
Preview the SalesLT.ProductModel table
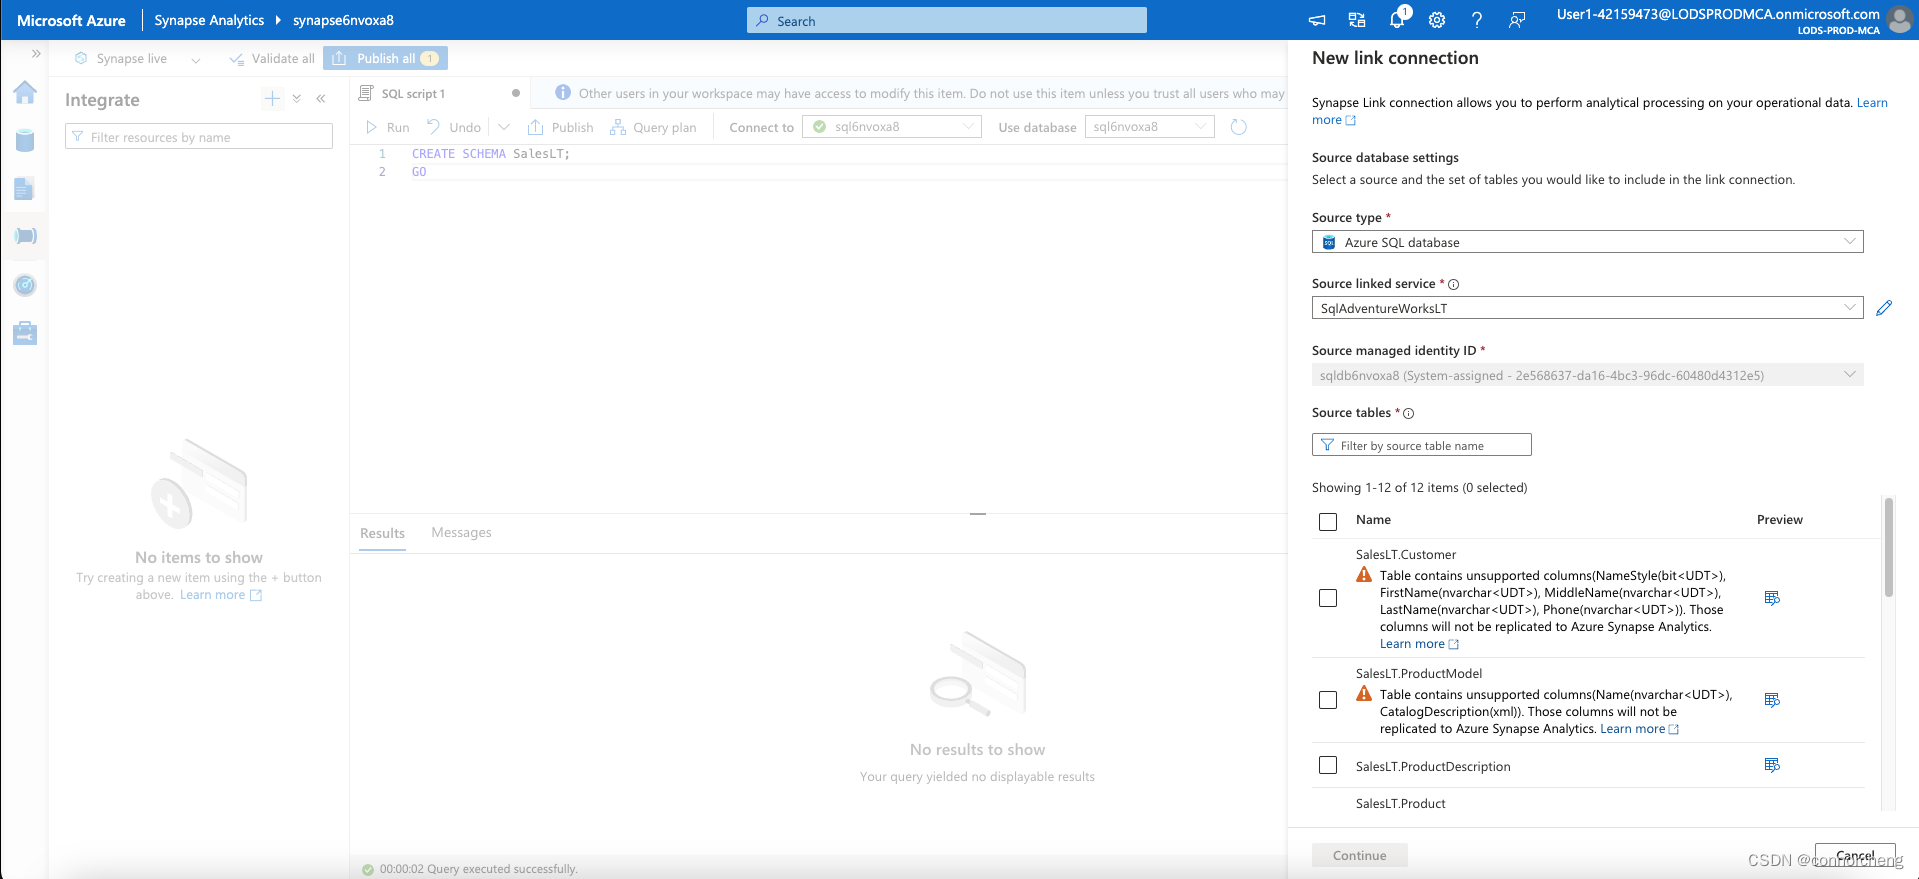(x=1772, y=700)
